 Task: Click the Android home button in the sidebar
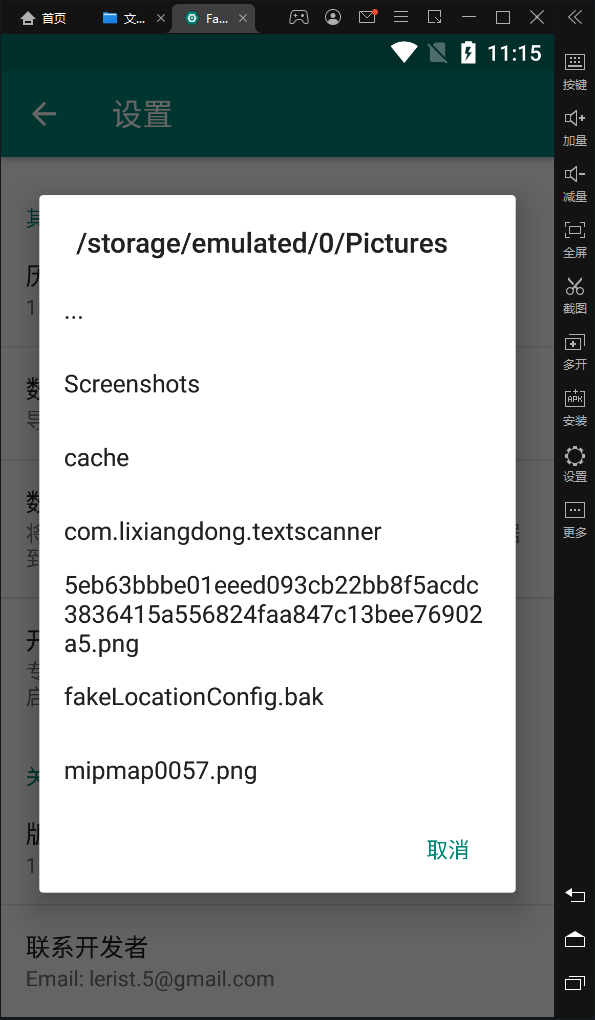click(x=575, y=939)
